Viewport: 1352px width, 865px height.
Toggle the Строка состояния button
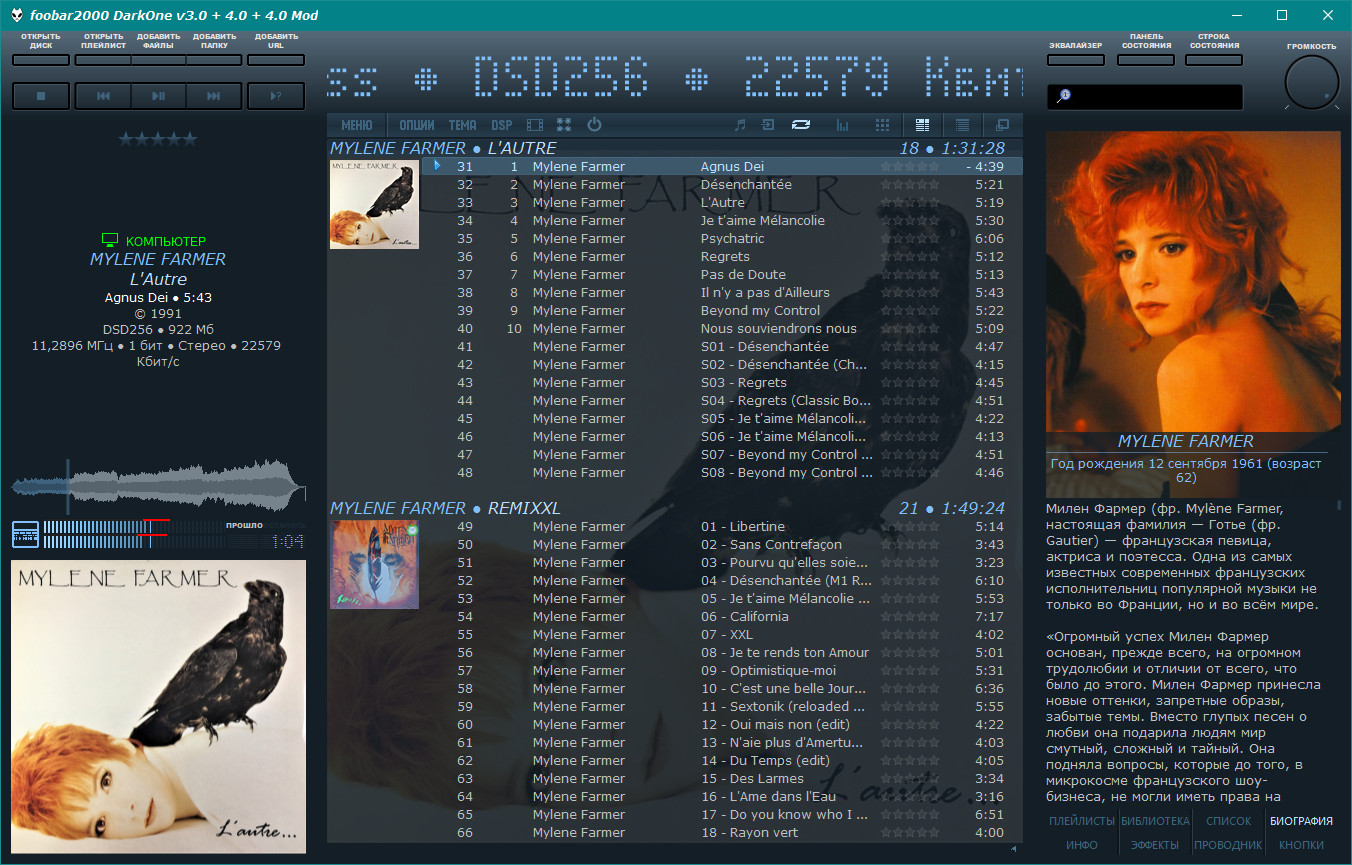1213,60
